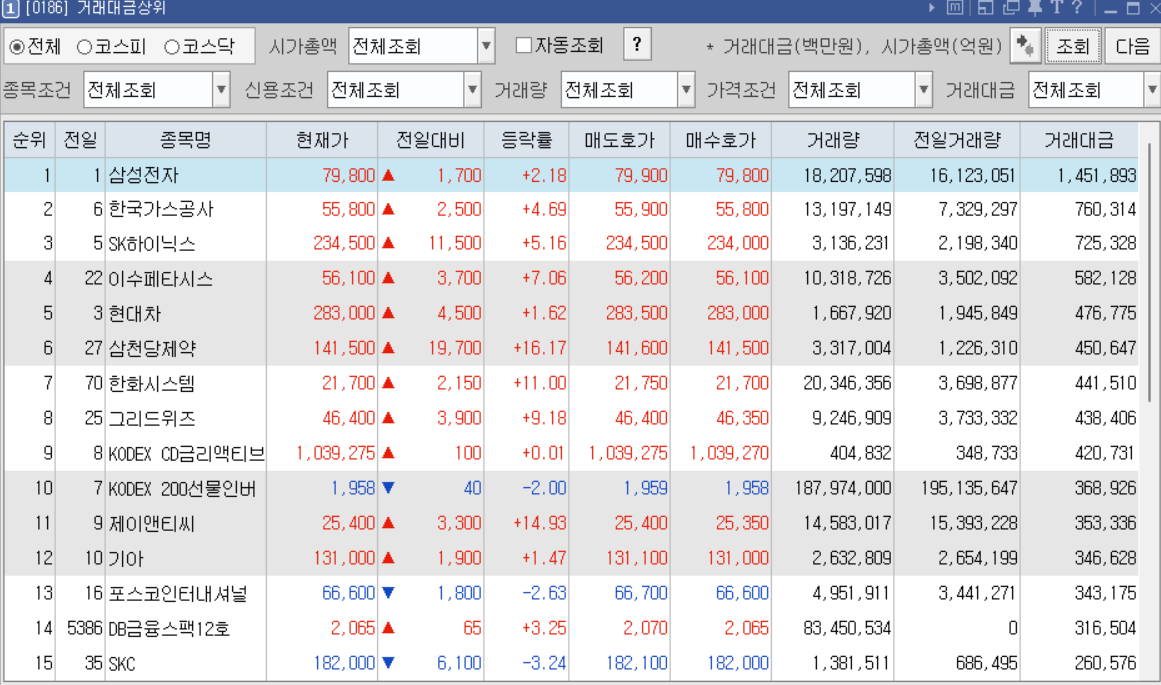Viewport: 1161px width, 685px height.
Task: Pin the window with the pushpin icon
Action: pyautogui.click(x=1035, y=7)
